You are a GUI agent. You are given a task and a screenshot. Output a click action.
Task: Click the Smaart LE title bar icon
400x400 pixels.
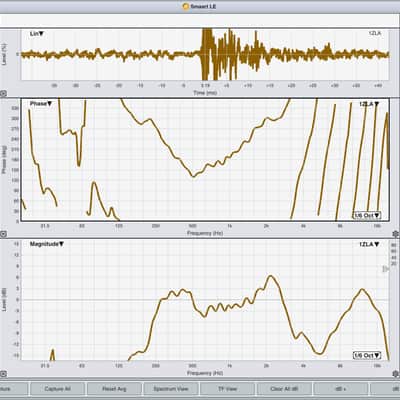pyautogui.click(x=186, y=6)
